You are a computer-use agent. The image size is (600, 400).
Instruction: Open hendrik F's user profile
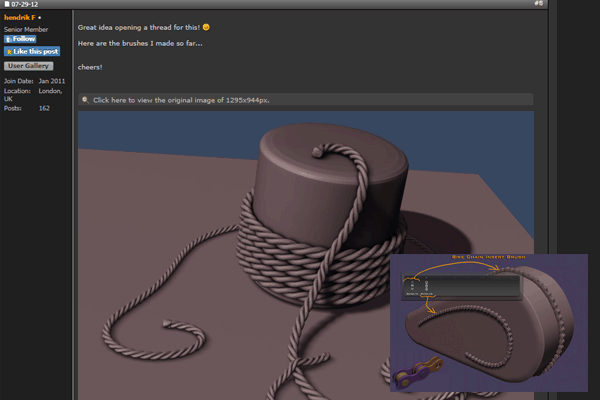pyautogui.click(x=19, y=18)
